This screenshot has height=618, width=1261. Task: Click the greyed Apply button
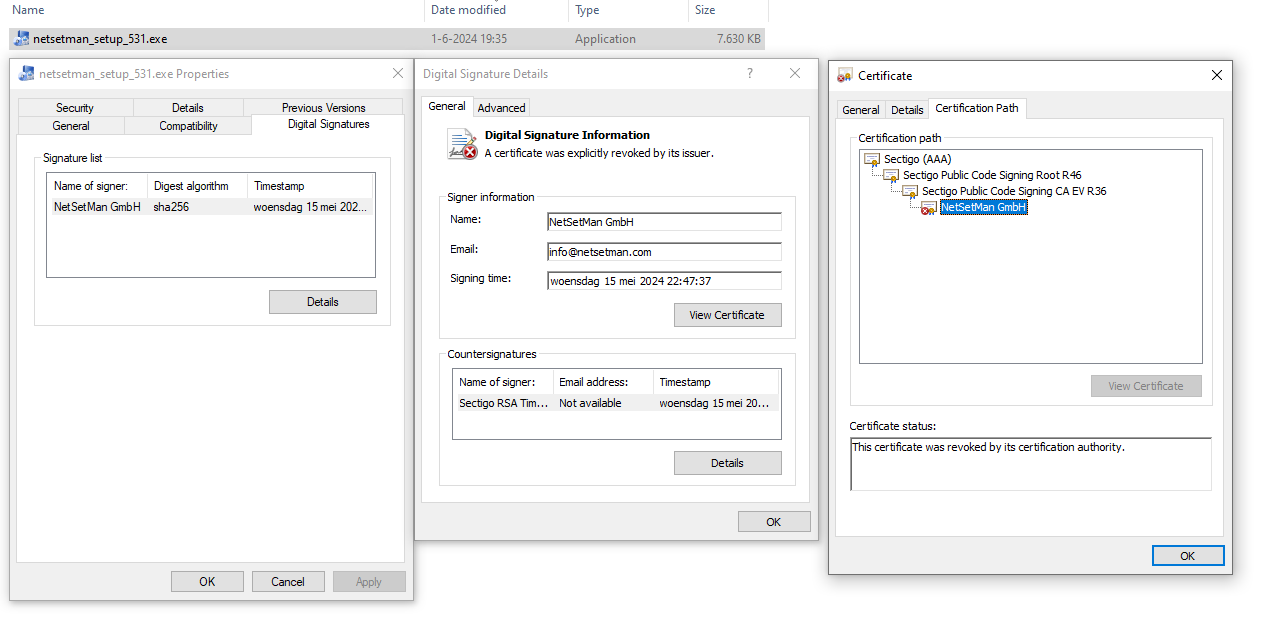click(x=369, y=582)
